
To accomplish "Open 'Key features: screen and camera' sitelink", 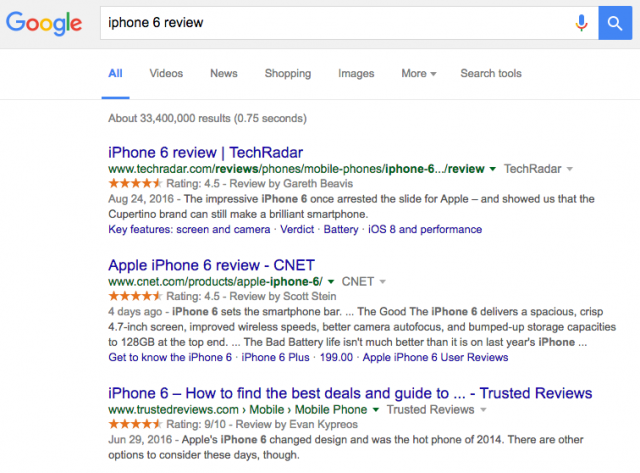I will pyautogui.click(x=189, y=229).
